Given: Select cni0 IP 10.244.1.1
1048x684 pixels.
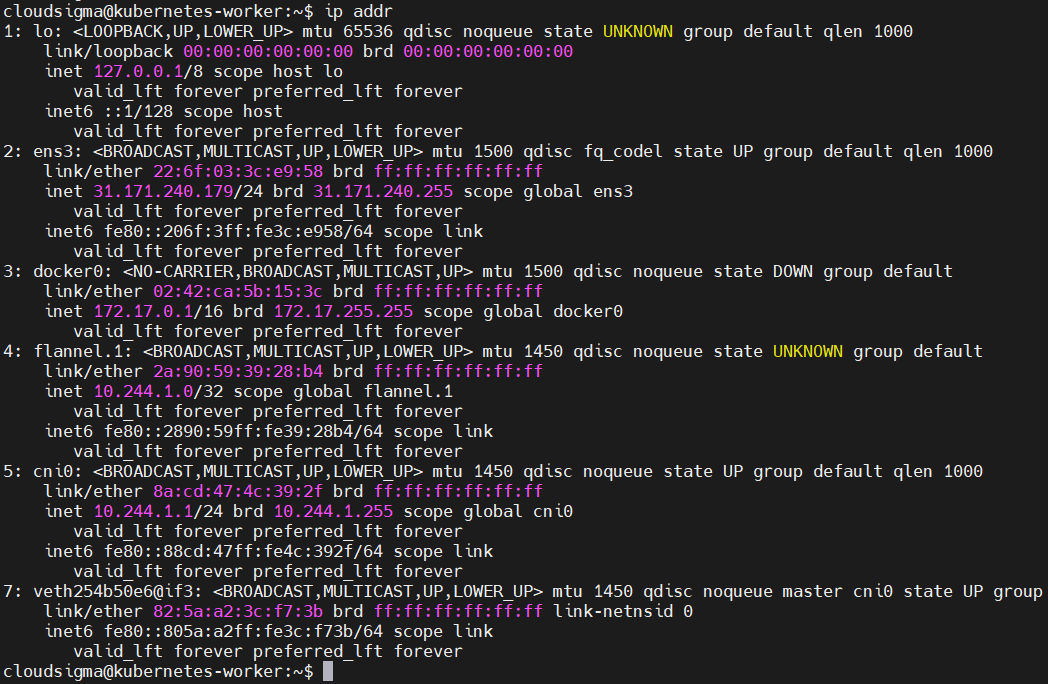Looking at the screenshot, I should (143, 512).
